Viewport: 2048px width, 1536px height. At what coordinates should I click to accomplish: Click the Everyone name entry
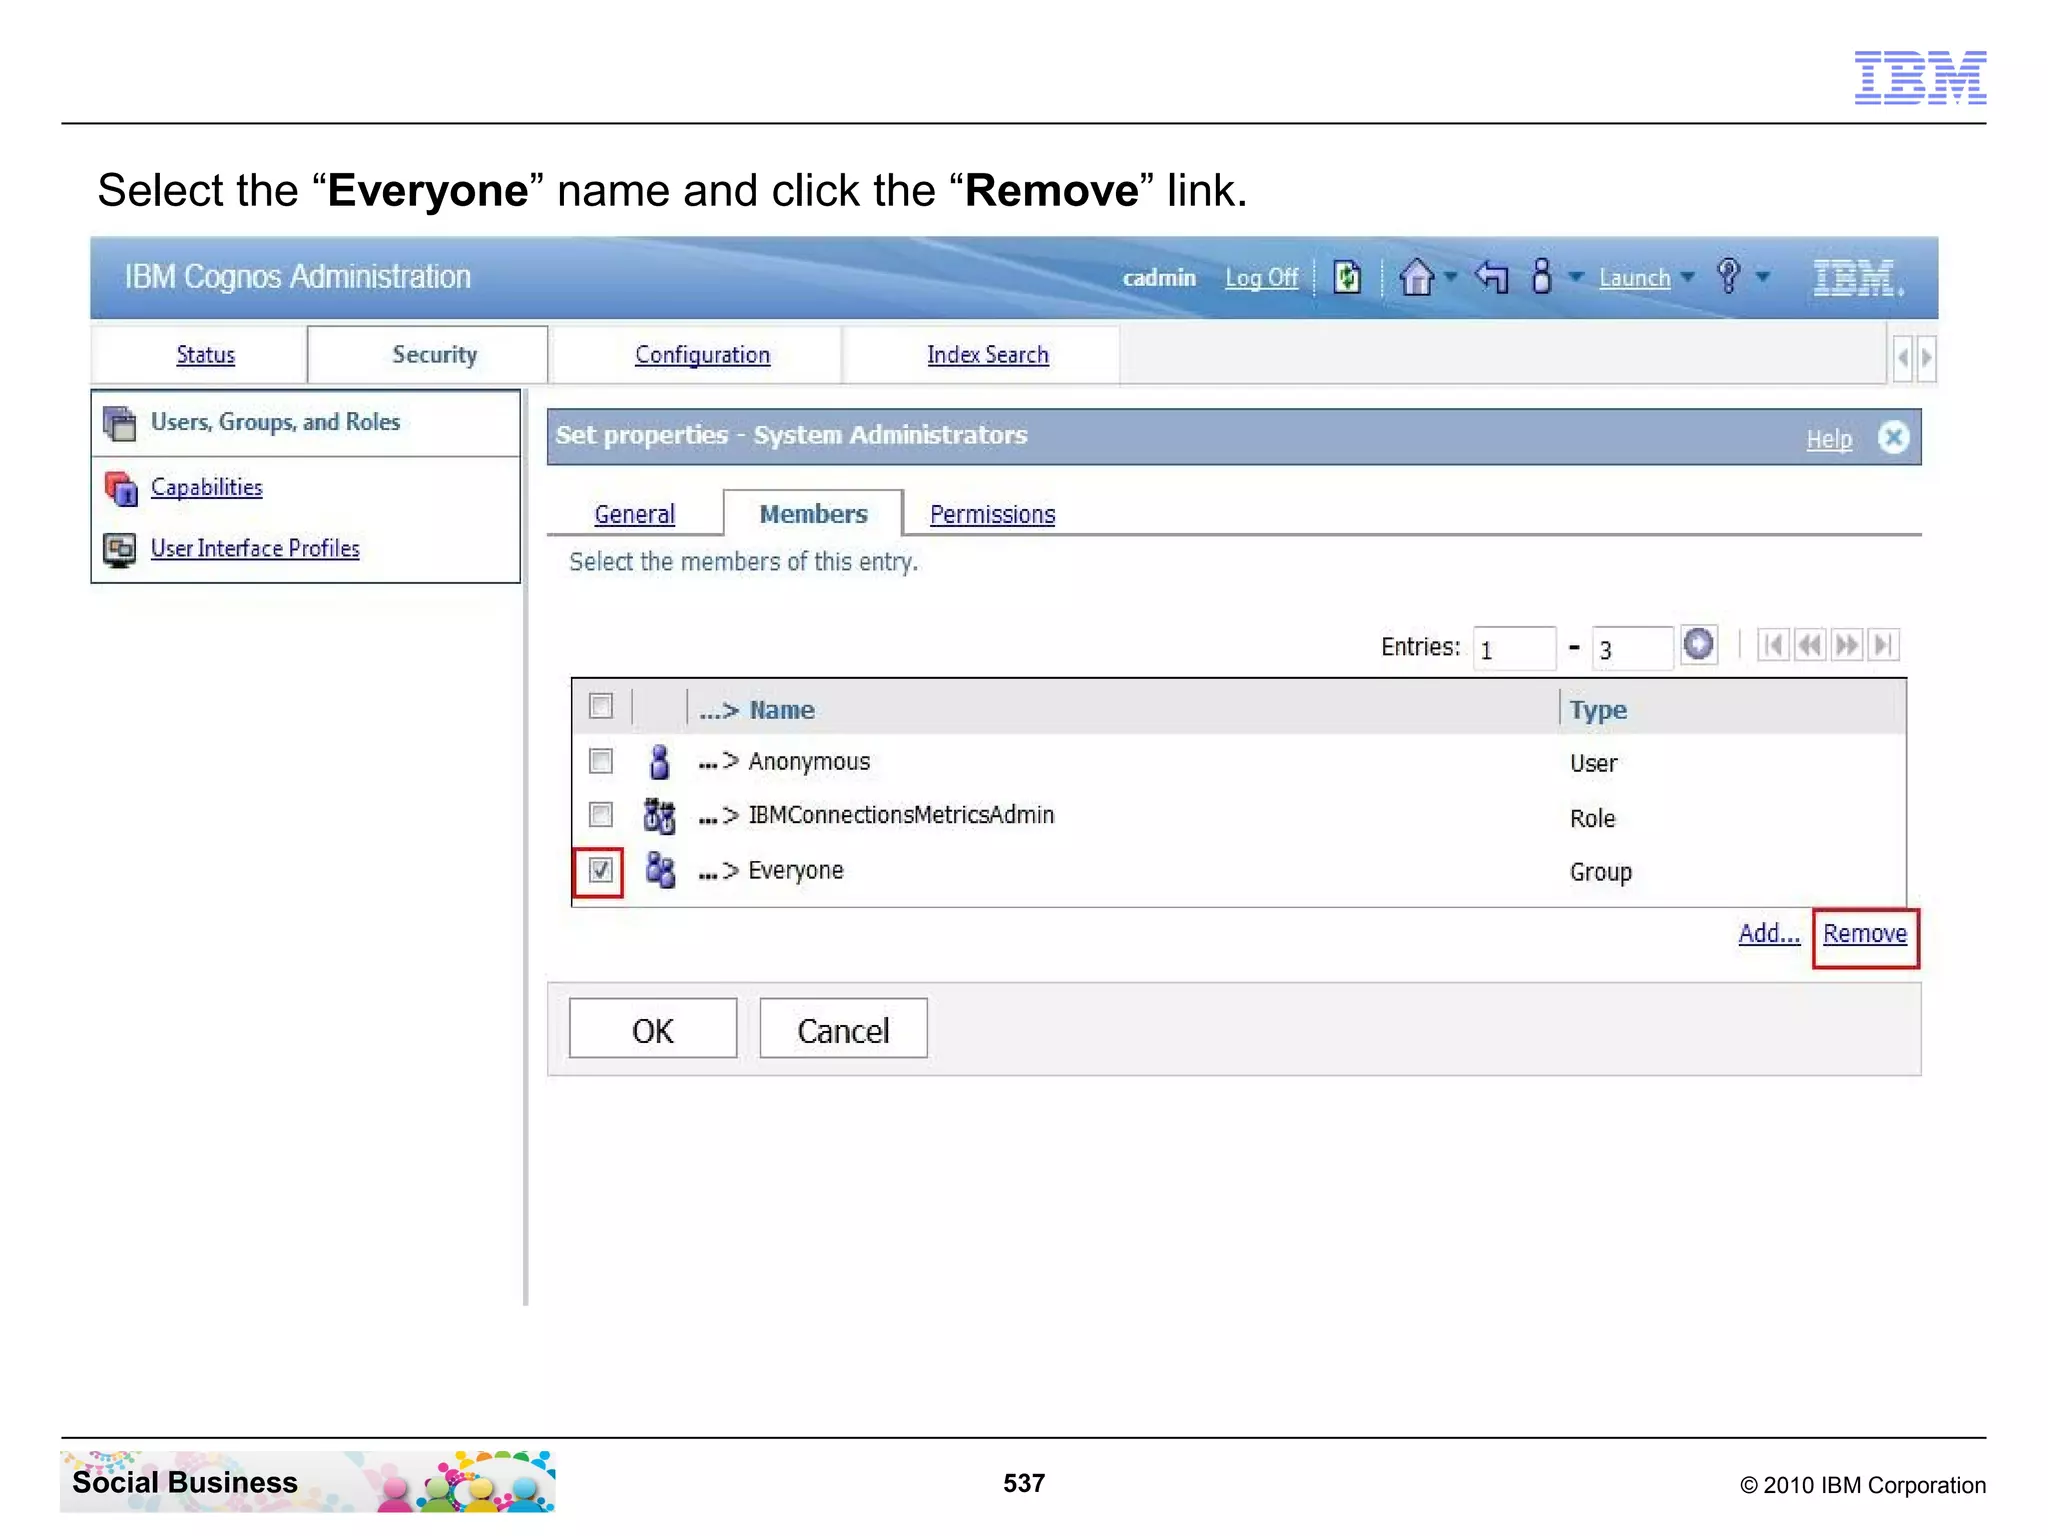coord(795,871)
